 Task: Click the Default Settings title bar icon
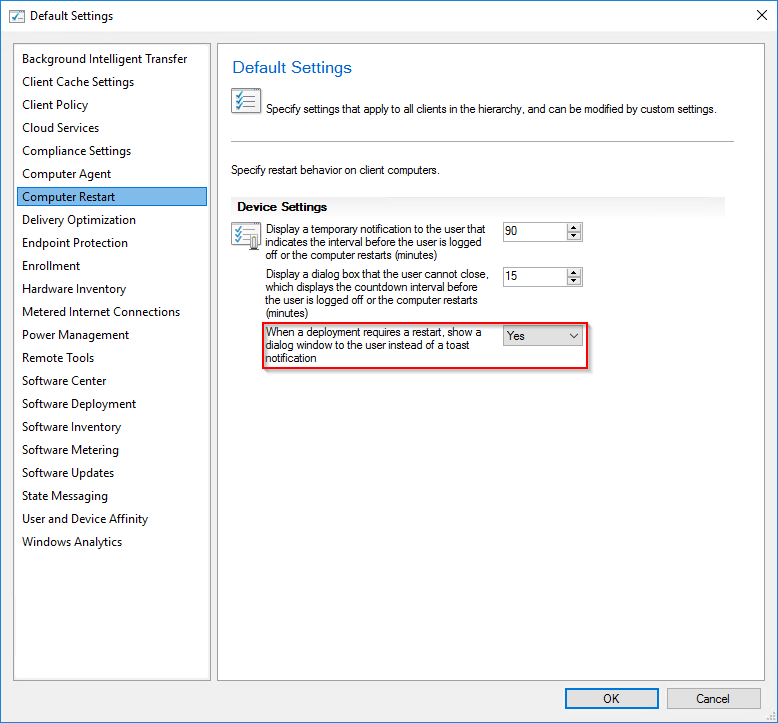point(16,16)
